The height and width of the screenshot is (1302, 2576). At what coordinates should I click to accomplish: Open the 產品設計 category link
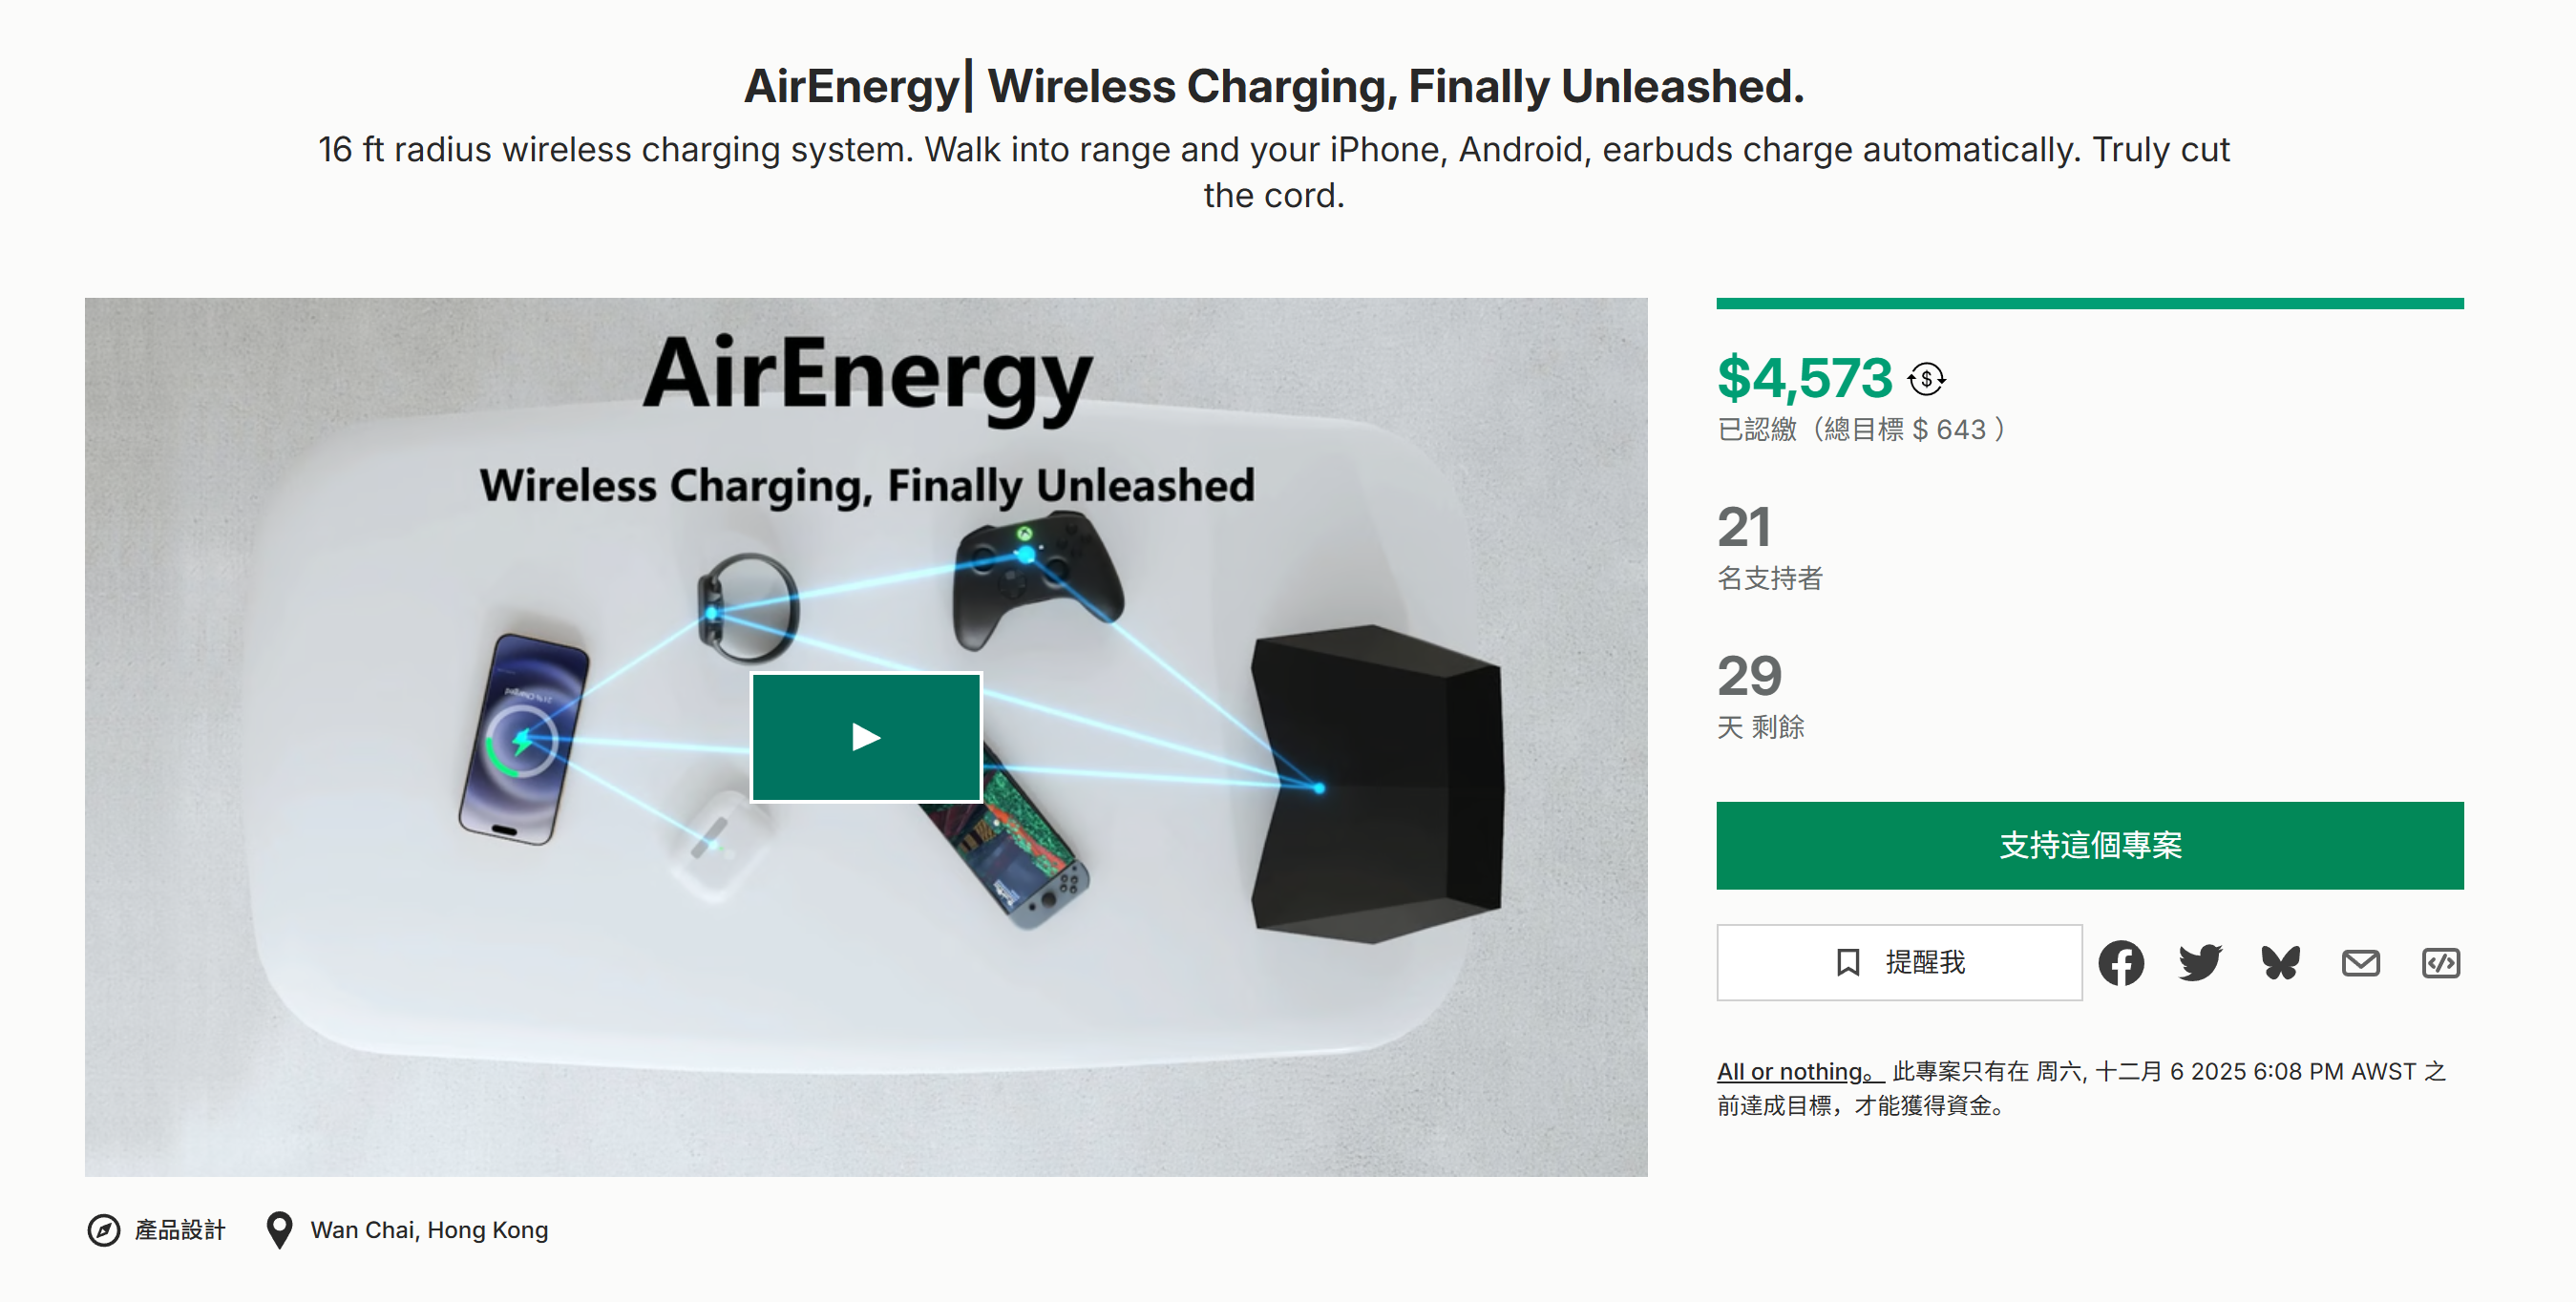[x=180, y=1230]
